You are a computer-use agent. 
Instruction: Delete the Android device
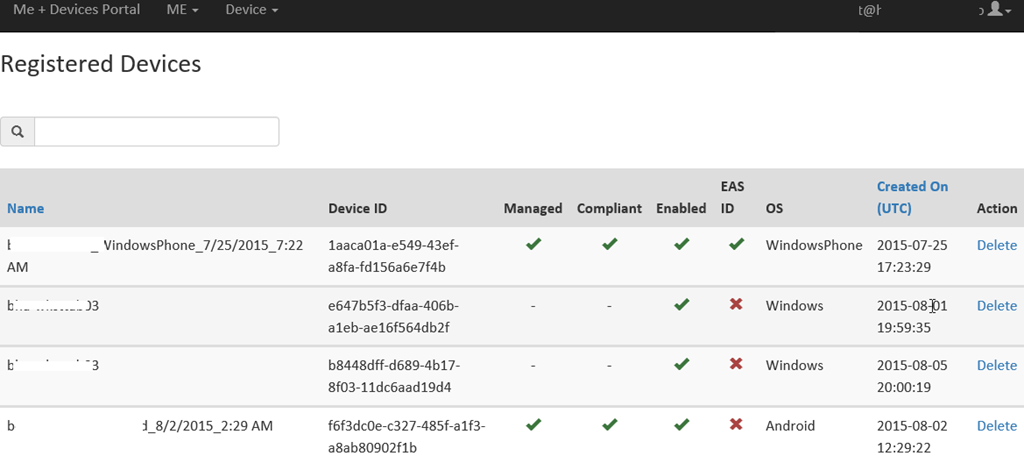[996, 426]
